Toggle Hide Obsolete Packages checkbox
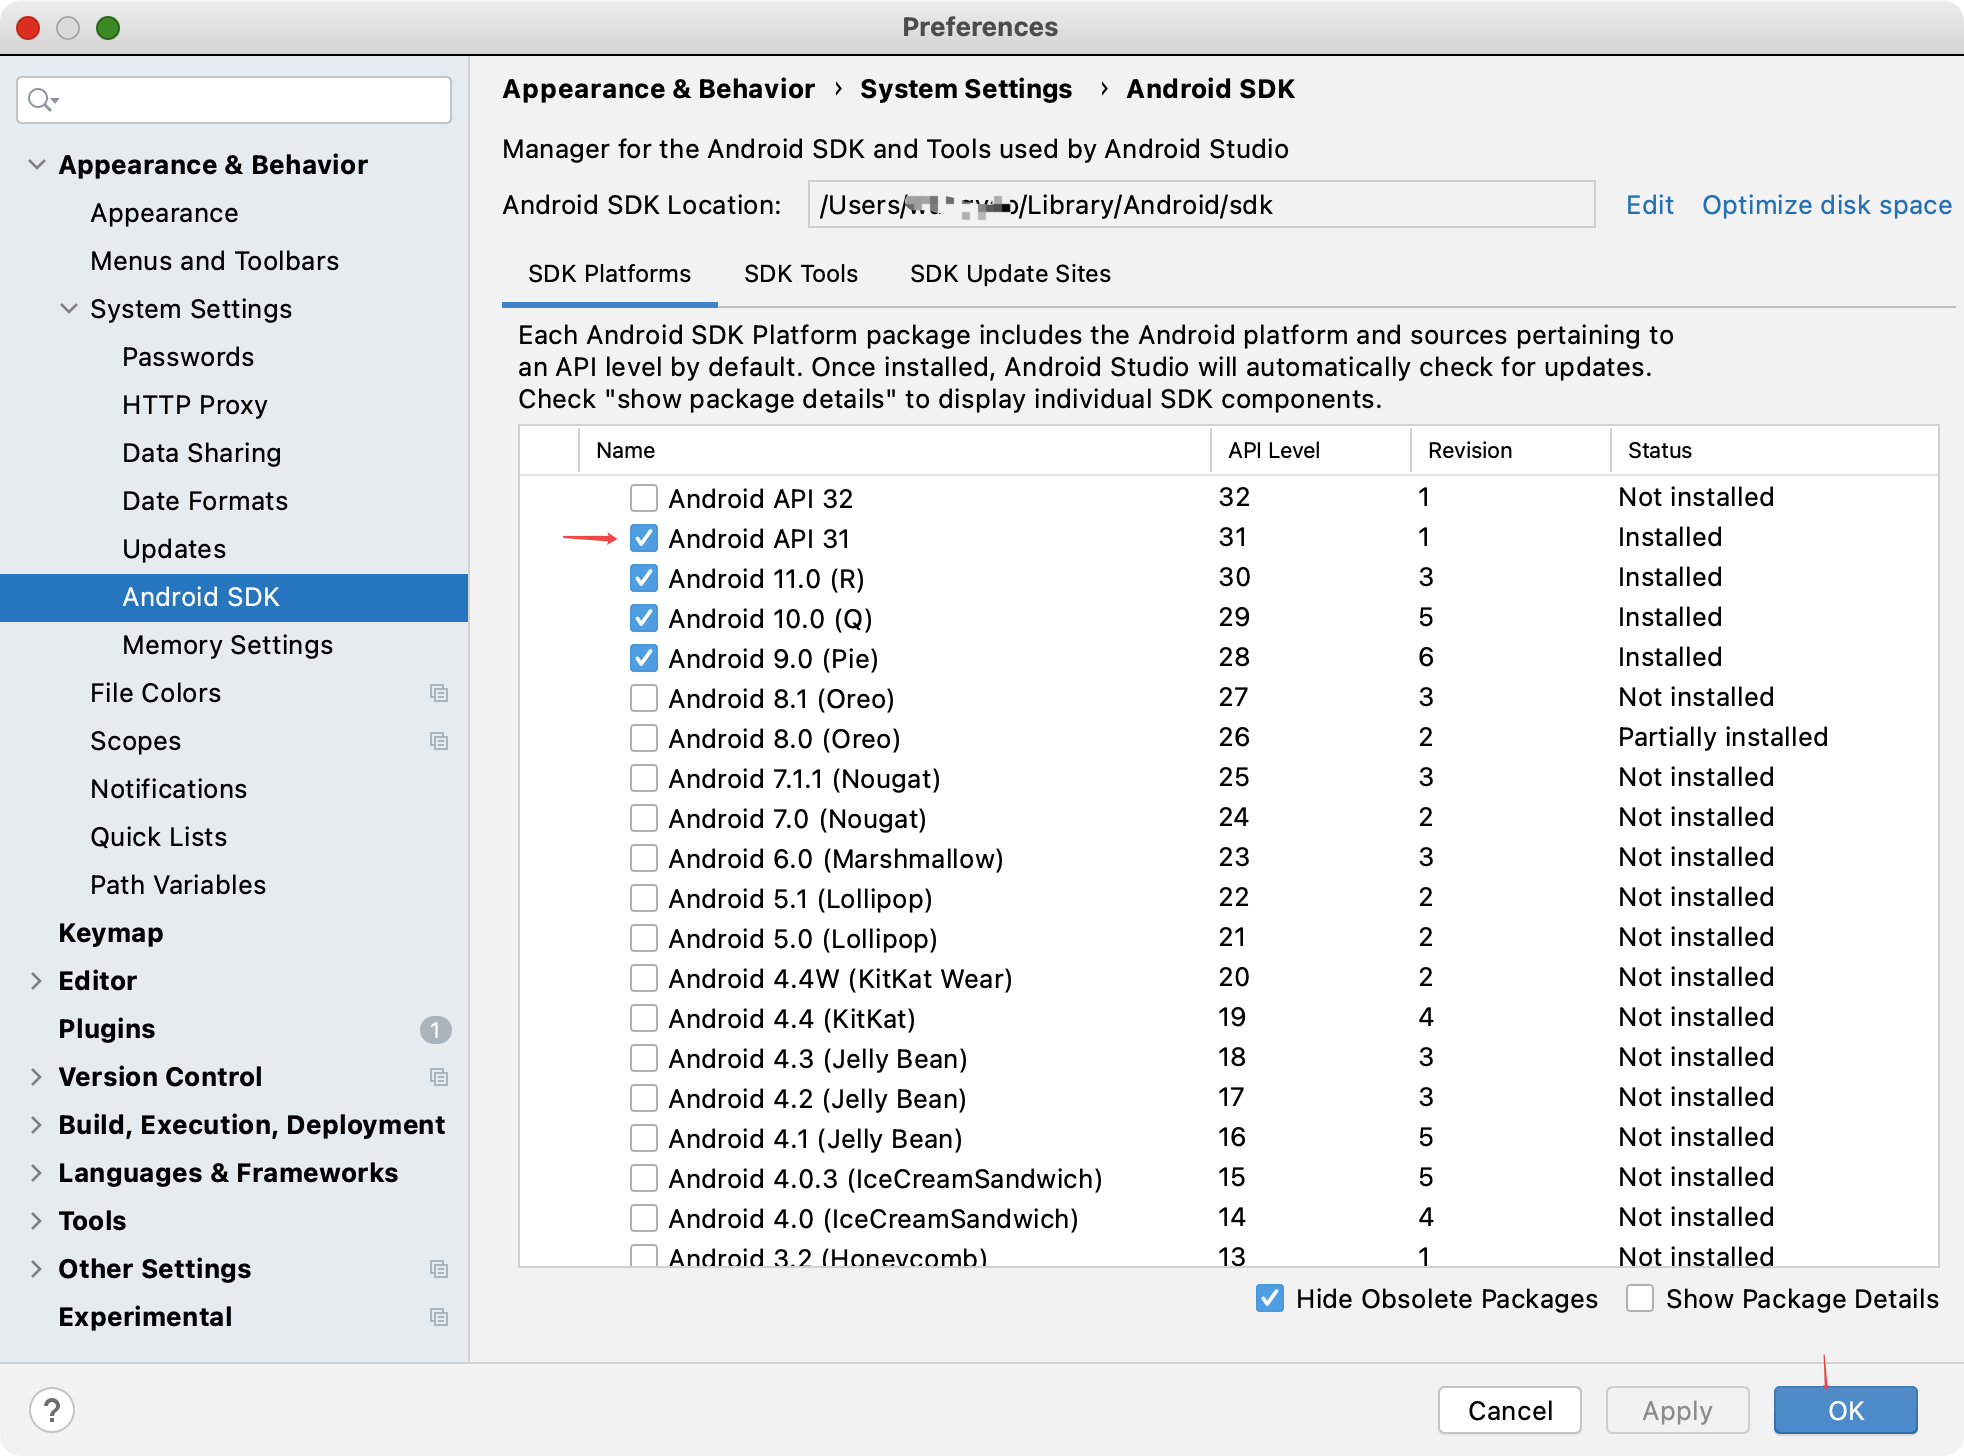1964x1456 pixels. (1270, 1298)
